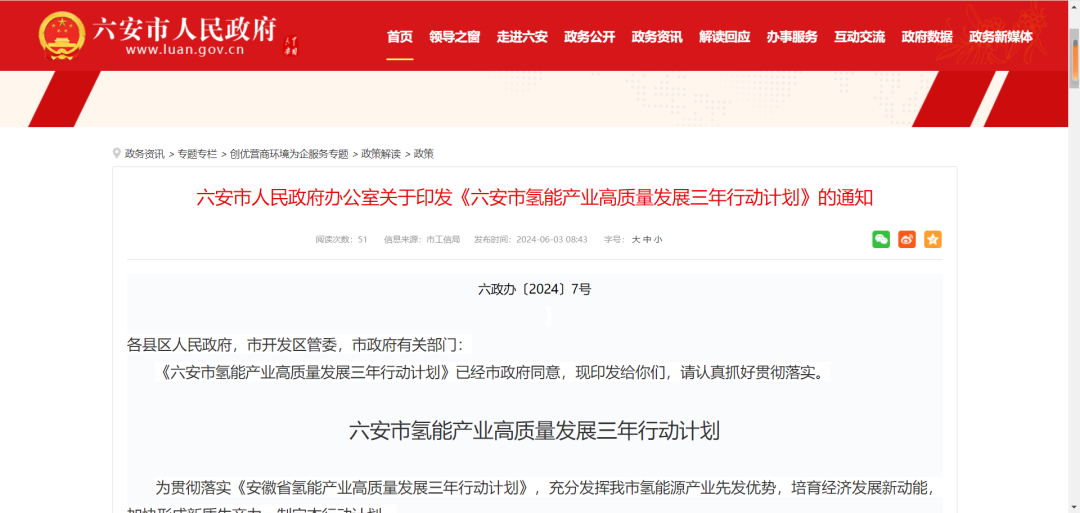Click the 专题专栏 breadcrumb link
The width and height of the screenshot is (1080, 513).
(x=197, y=154)
